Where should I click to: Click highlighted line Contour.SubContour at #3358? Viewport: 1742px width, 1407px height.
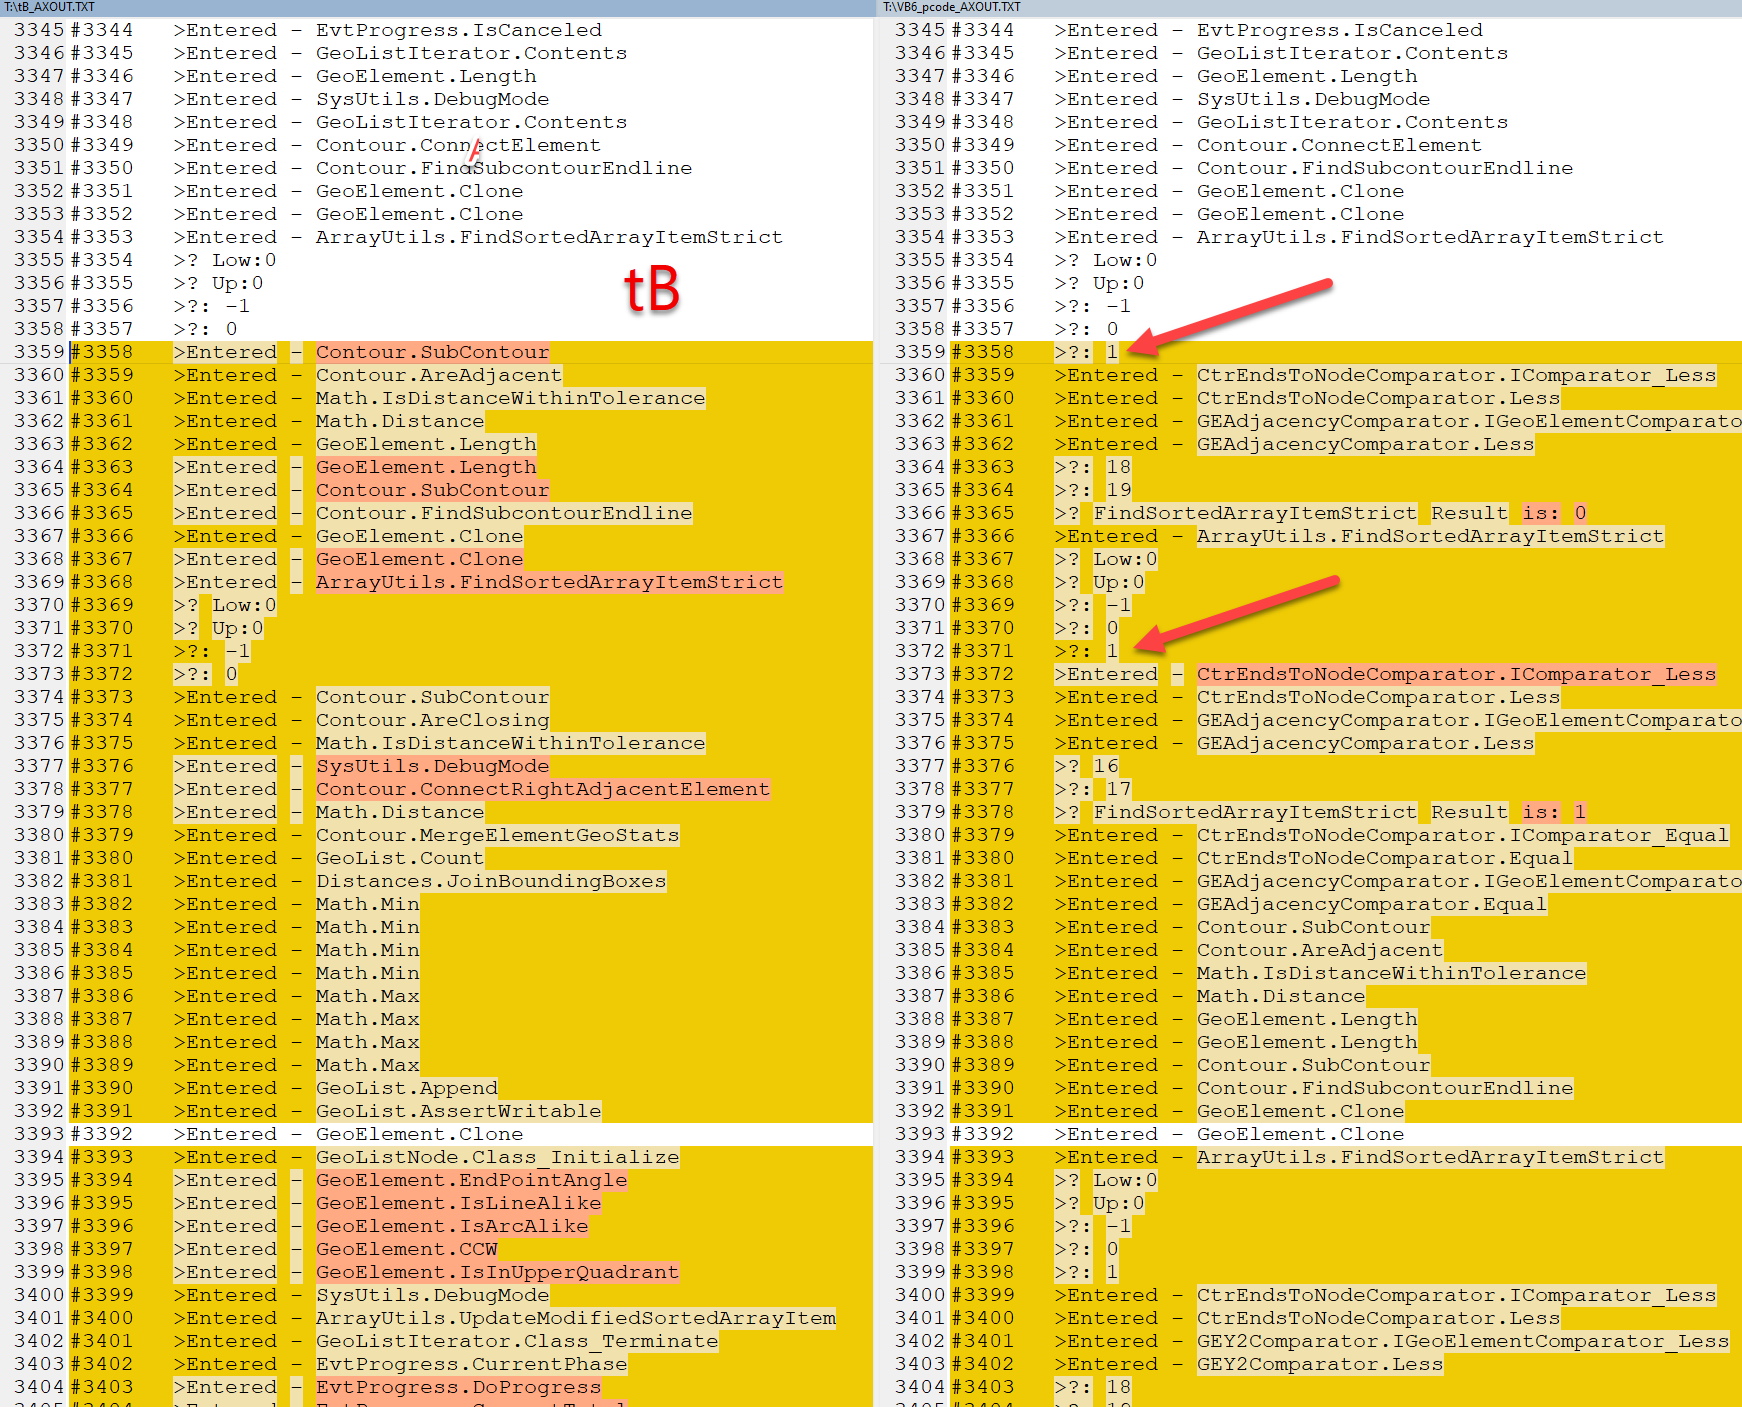point(432,351)
